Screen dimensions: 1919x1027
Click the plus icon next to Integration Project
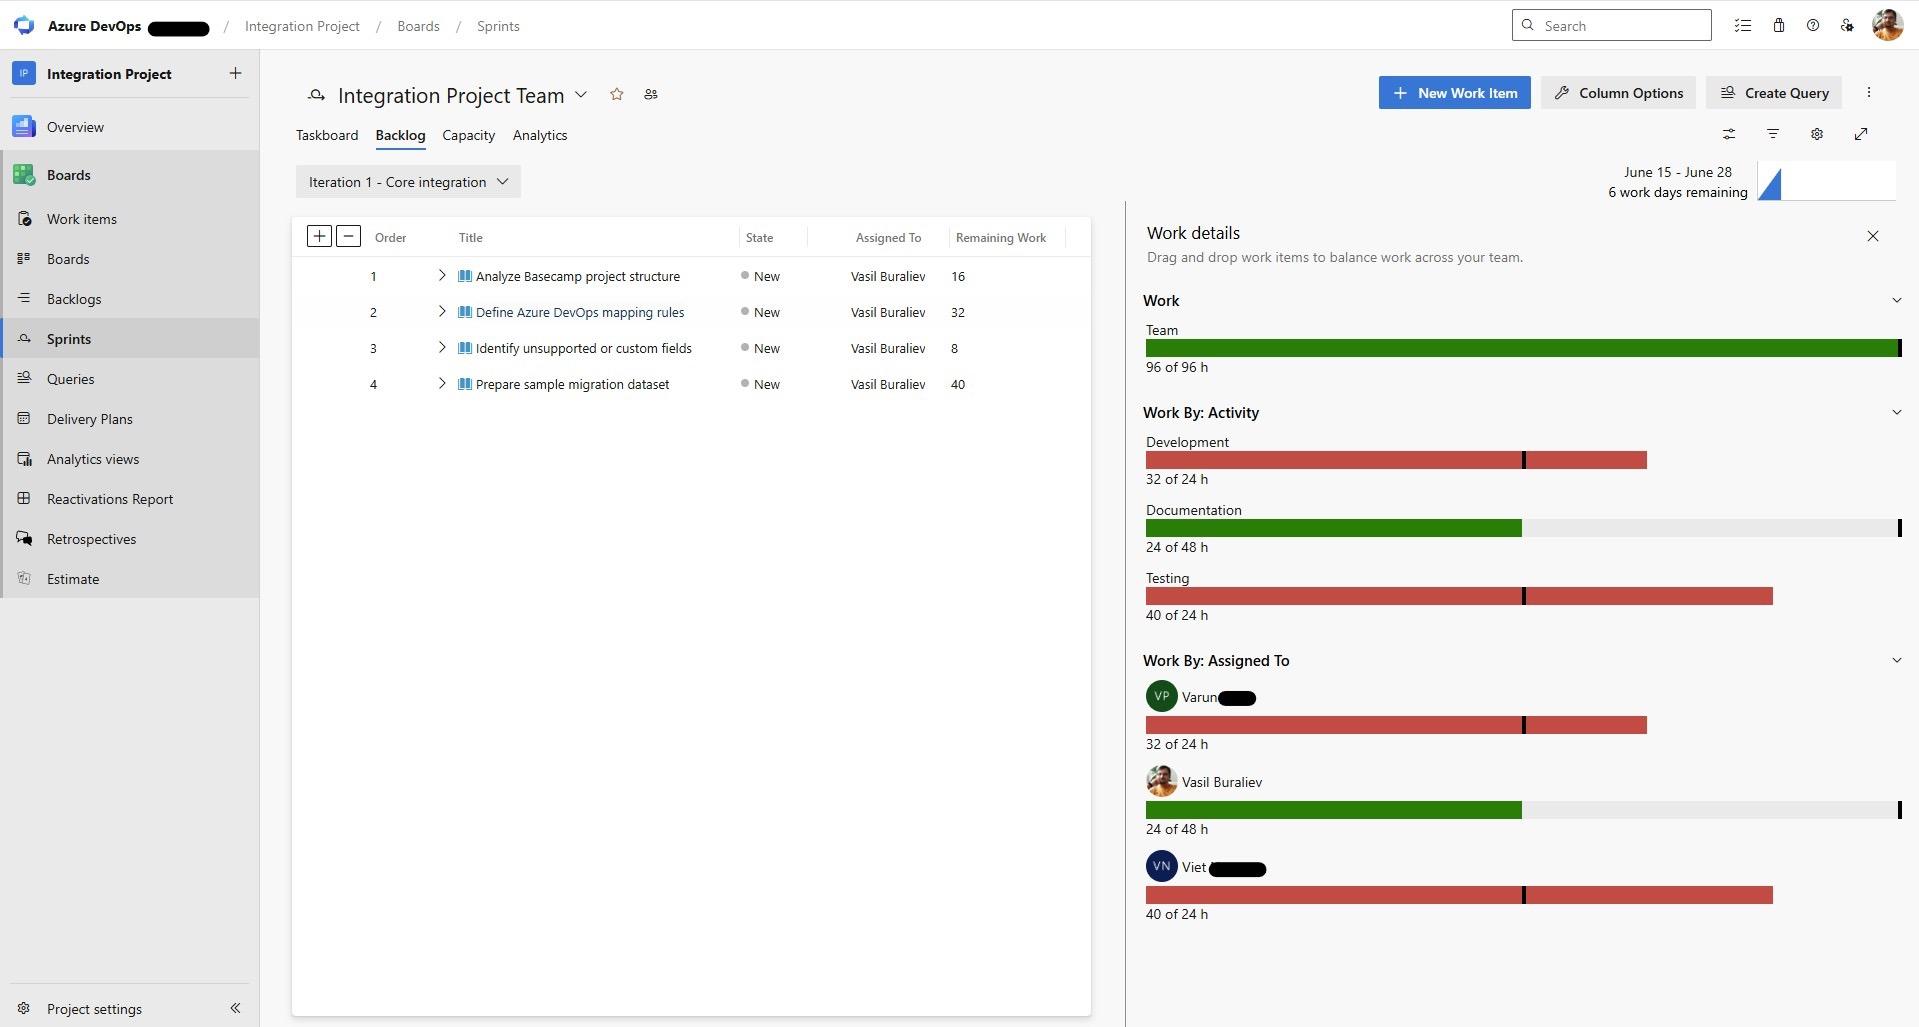click(235, 73)
